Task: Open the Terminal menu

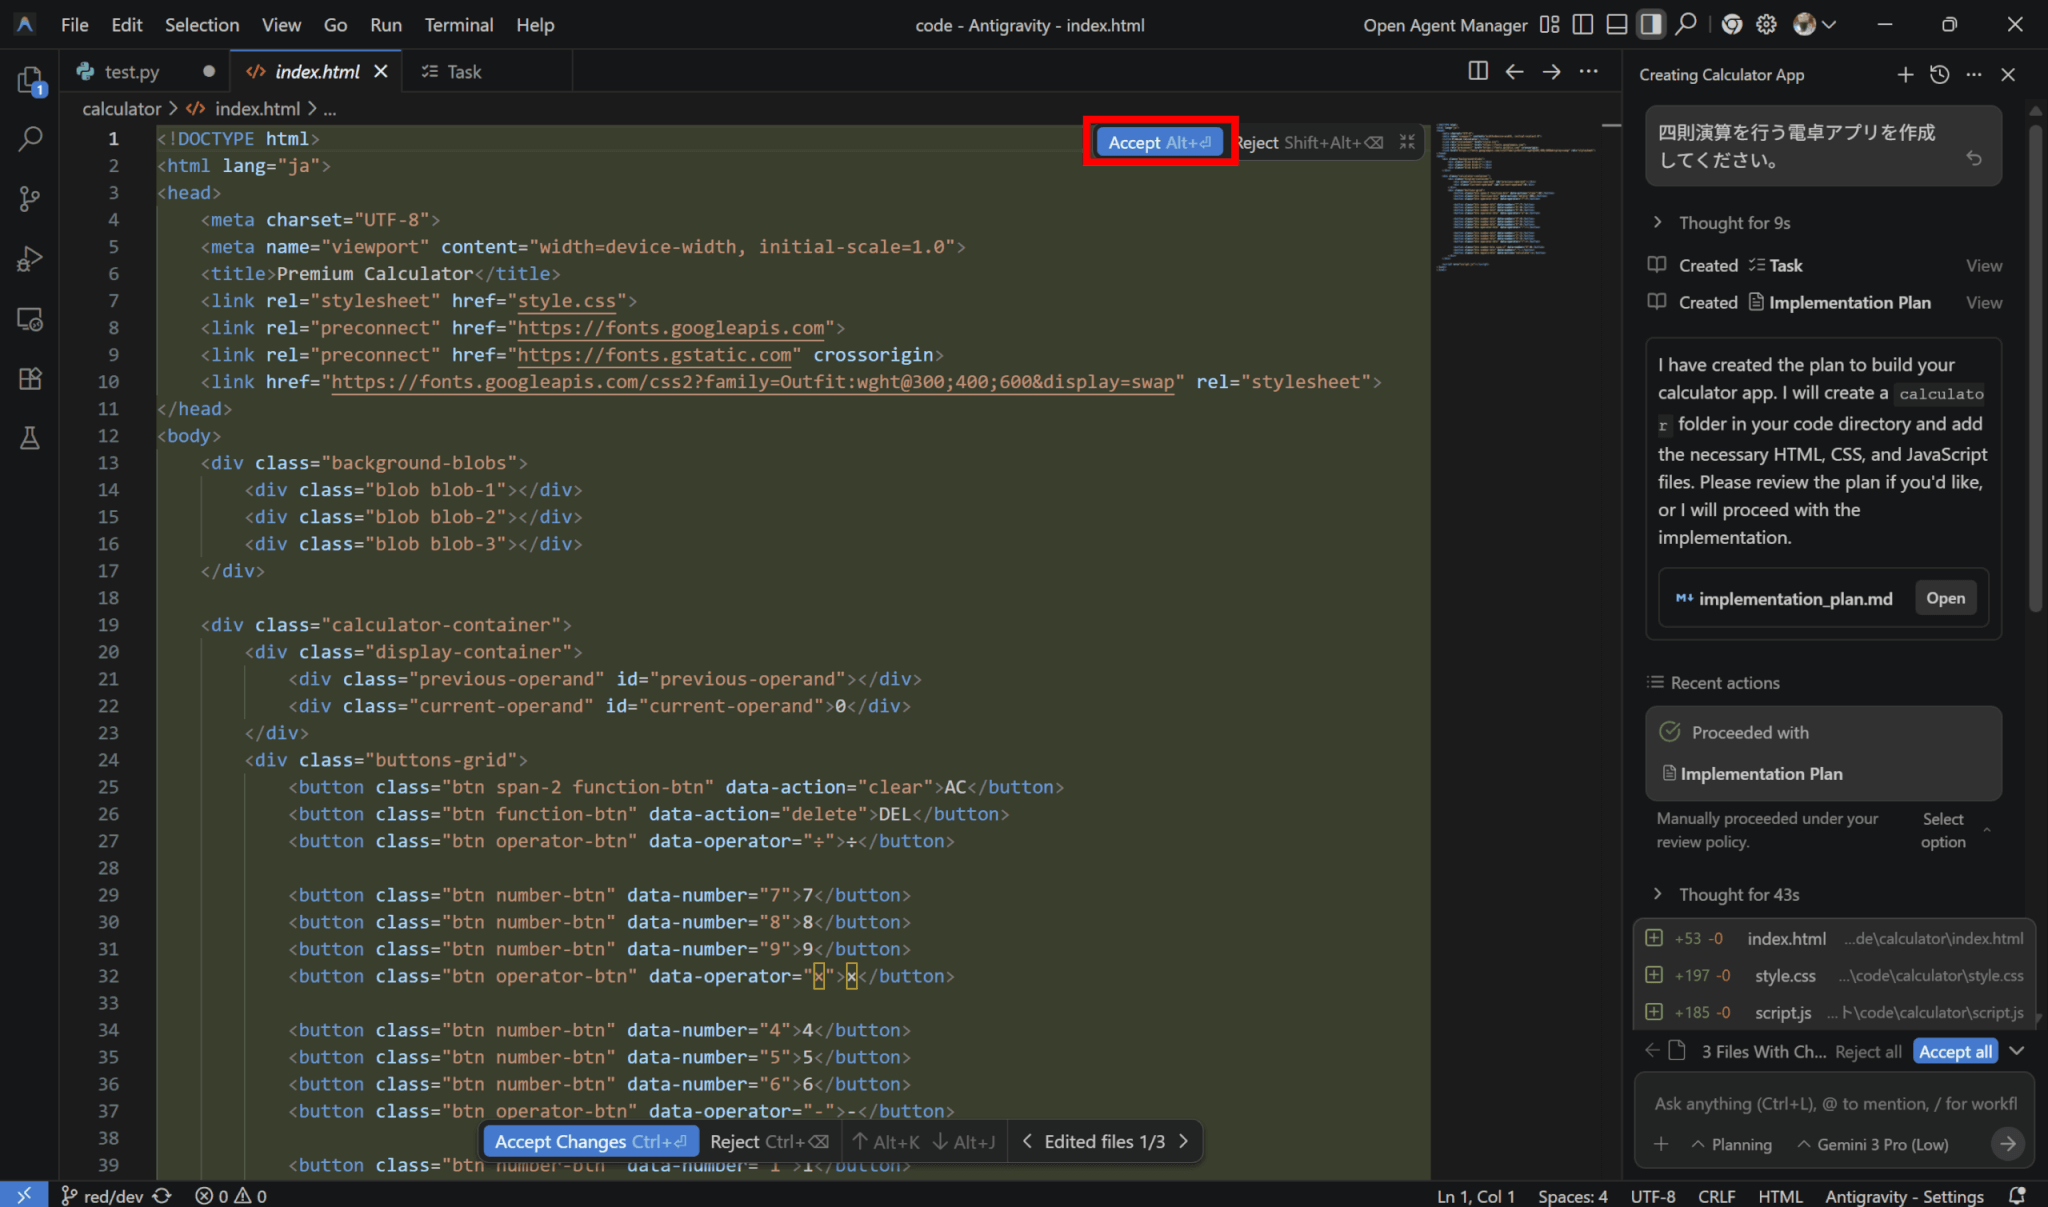Action: [x=458, y=25]
